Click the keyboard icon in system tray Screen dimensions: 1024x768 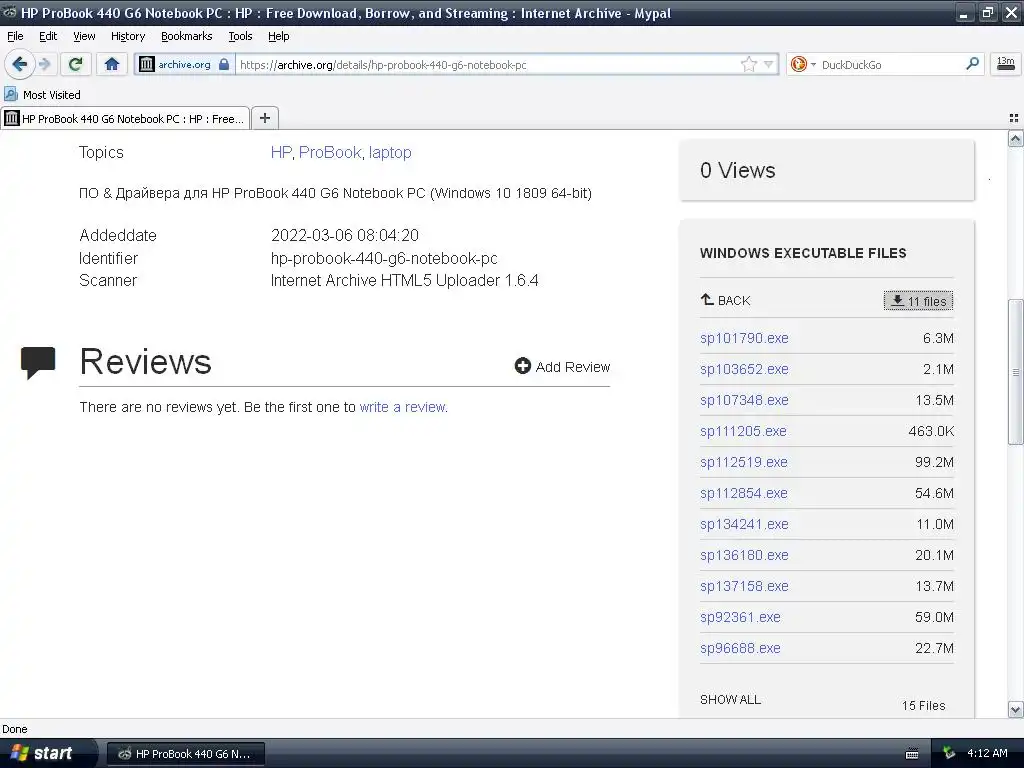pyautogui.click(x=912, y=754)
